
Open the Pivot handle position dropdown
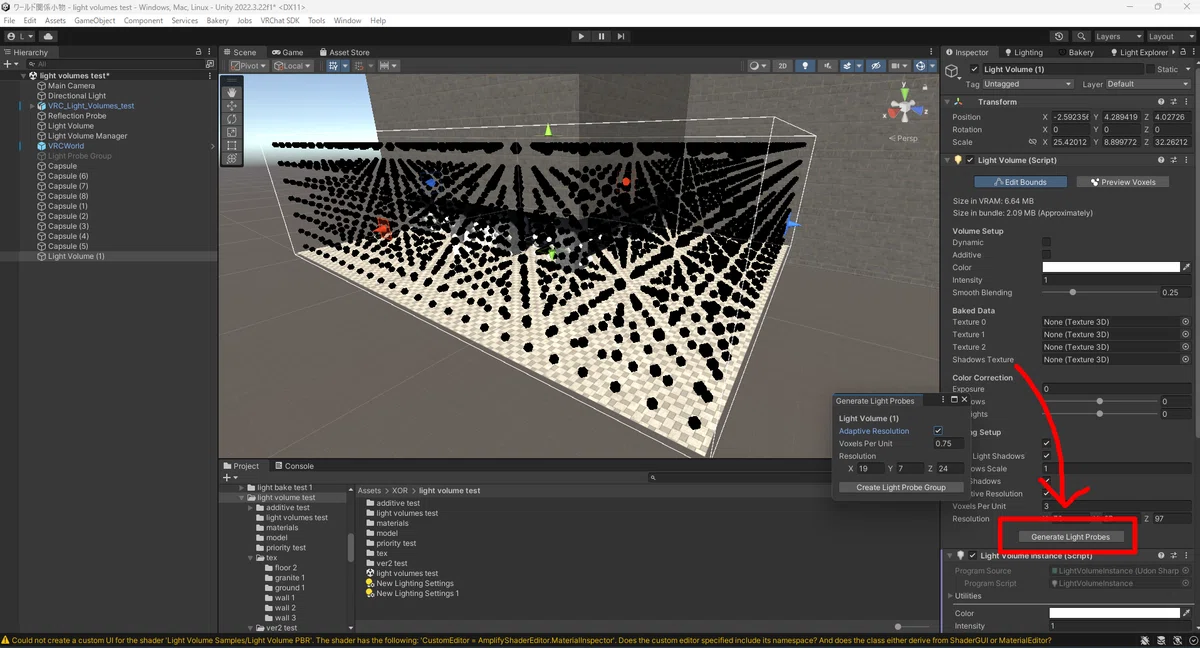pos(248,66)
